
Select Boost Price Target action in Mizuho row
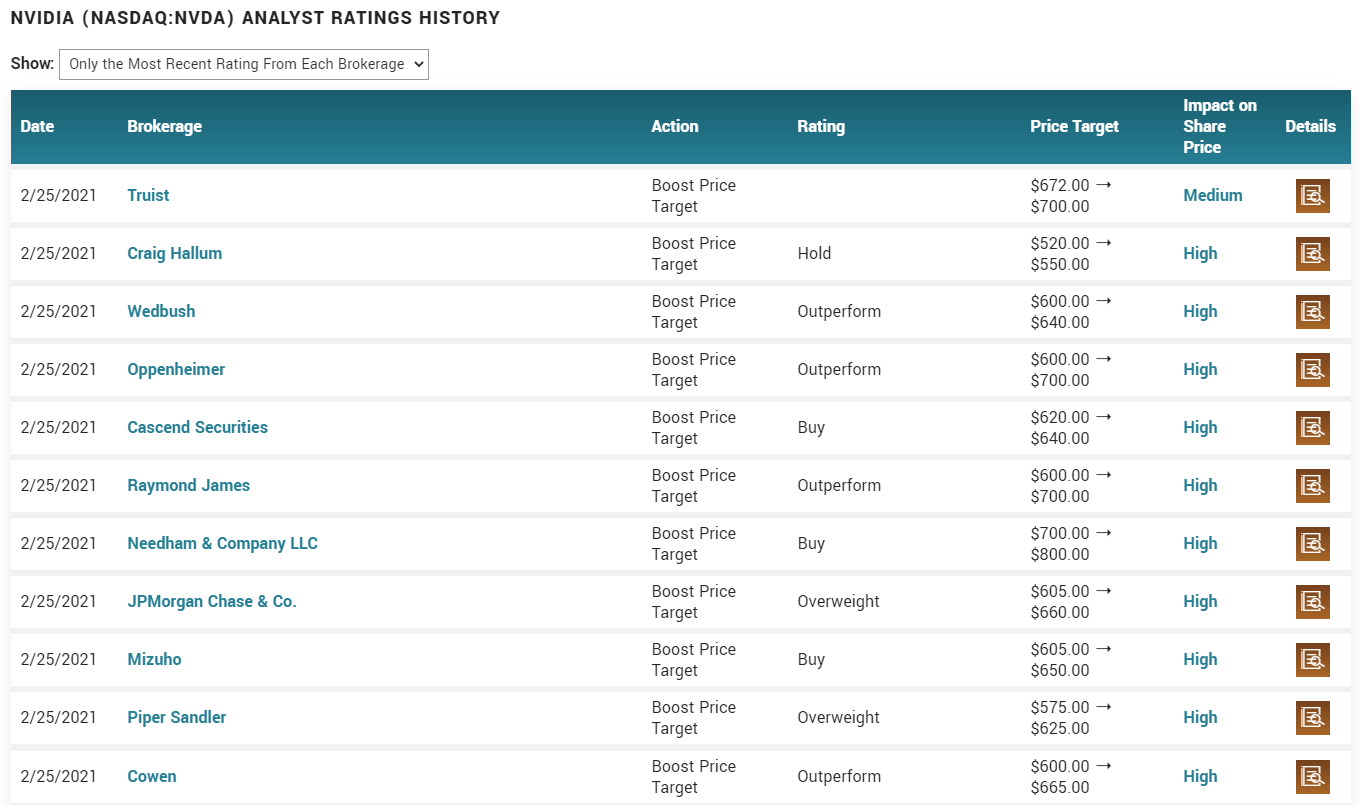click(693, 660)
